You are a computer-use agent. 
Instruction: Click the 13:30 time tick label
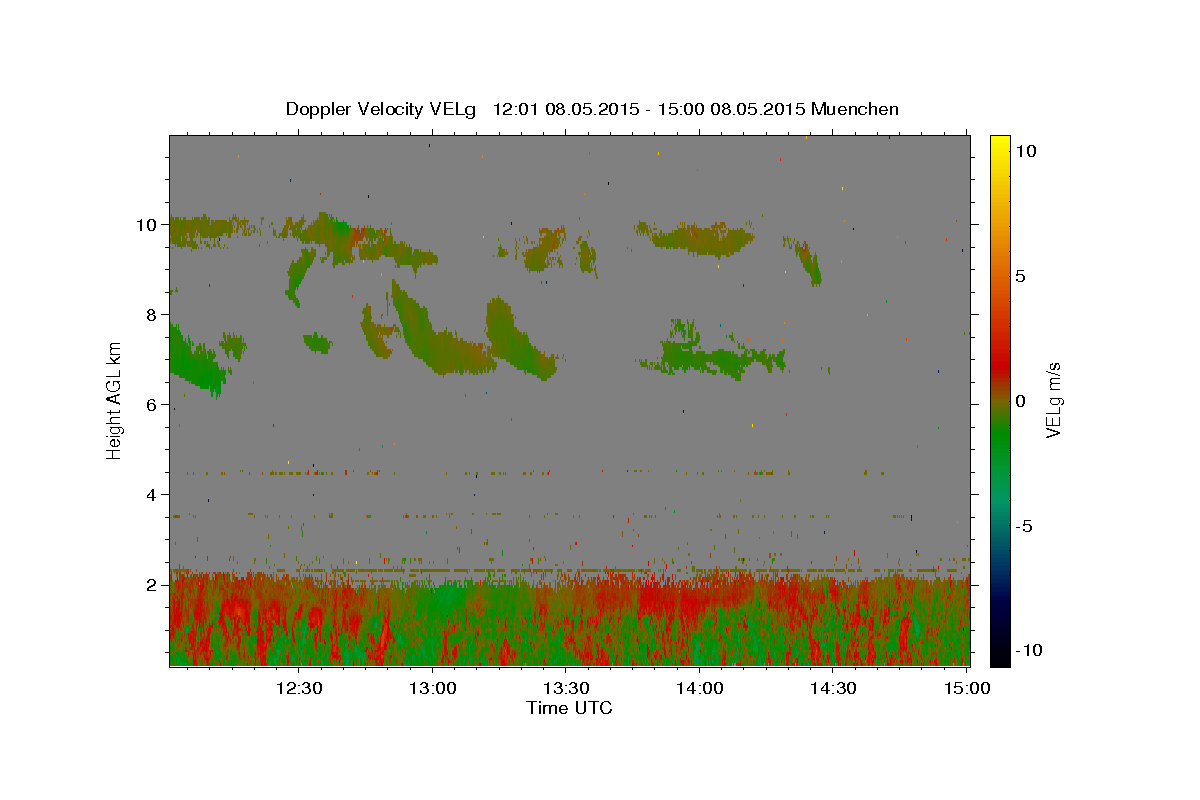point(566,688)
